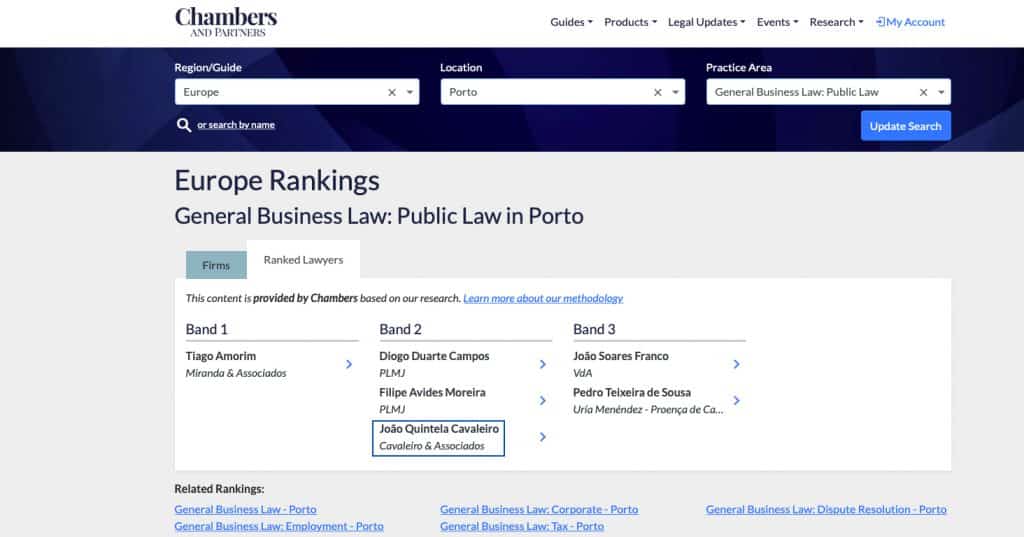Select lawyer João Soares Franco
The width and height of the screenshot is (1024, 537).
[621, 356]
